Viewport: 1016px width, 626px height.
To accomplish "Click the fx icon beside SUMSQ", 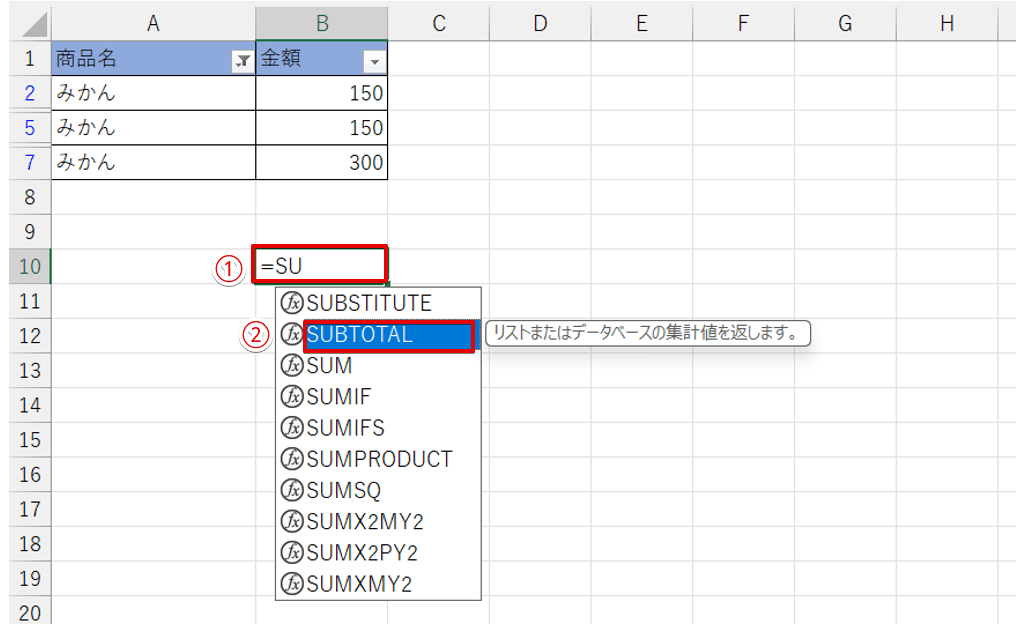I will 292,490.
